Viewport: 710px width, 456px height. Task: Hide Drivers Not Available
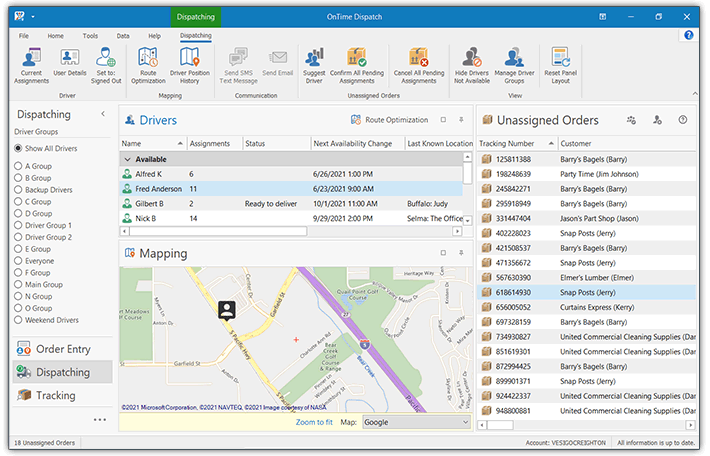[x=472, y=66]
